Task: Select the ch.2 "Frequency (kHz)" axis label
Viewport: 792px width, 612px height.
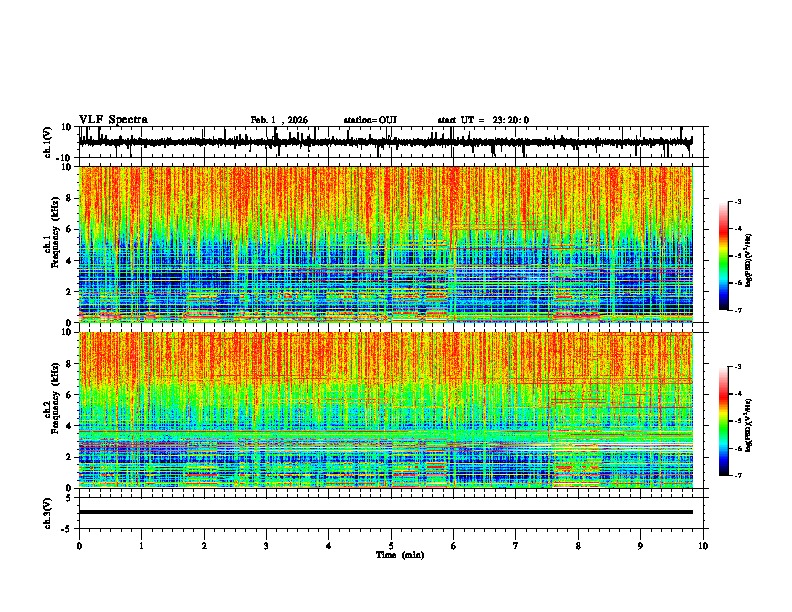Action: point(55,398)
